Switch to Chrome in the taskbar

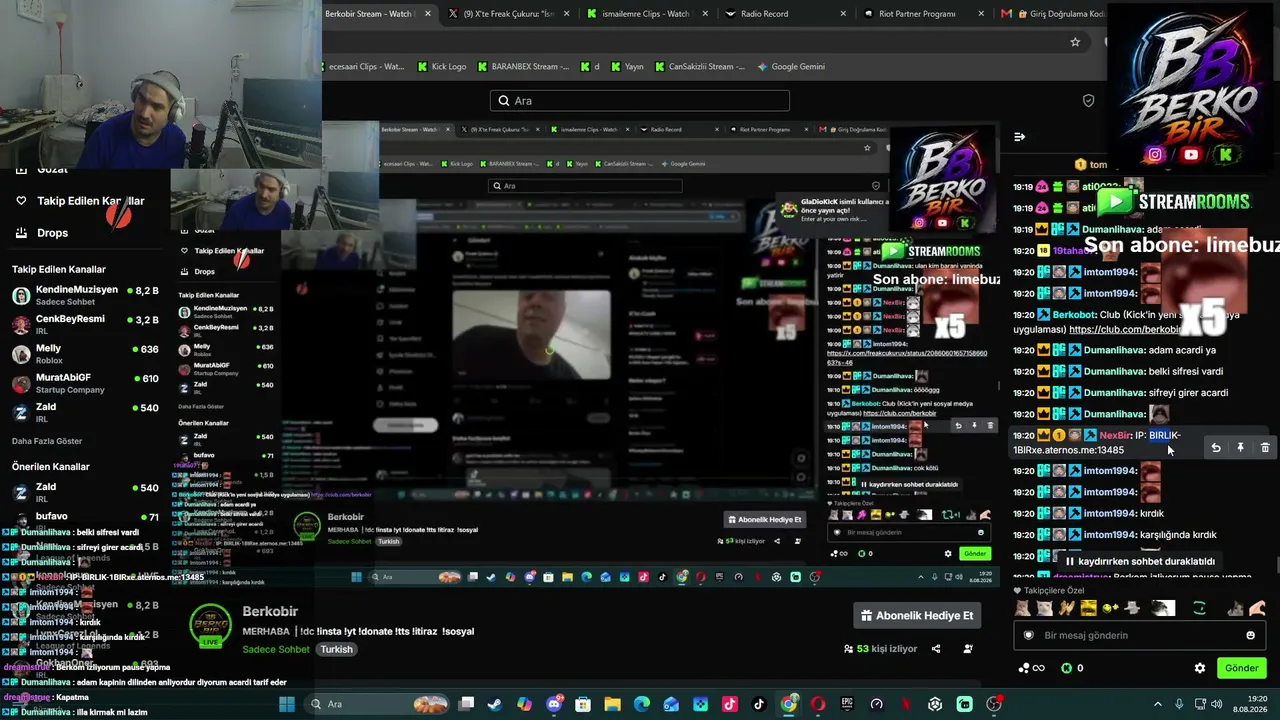[789, 704]
